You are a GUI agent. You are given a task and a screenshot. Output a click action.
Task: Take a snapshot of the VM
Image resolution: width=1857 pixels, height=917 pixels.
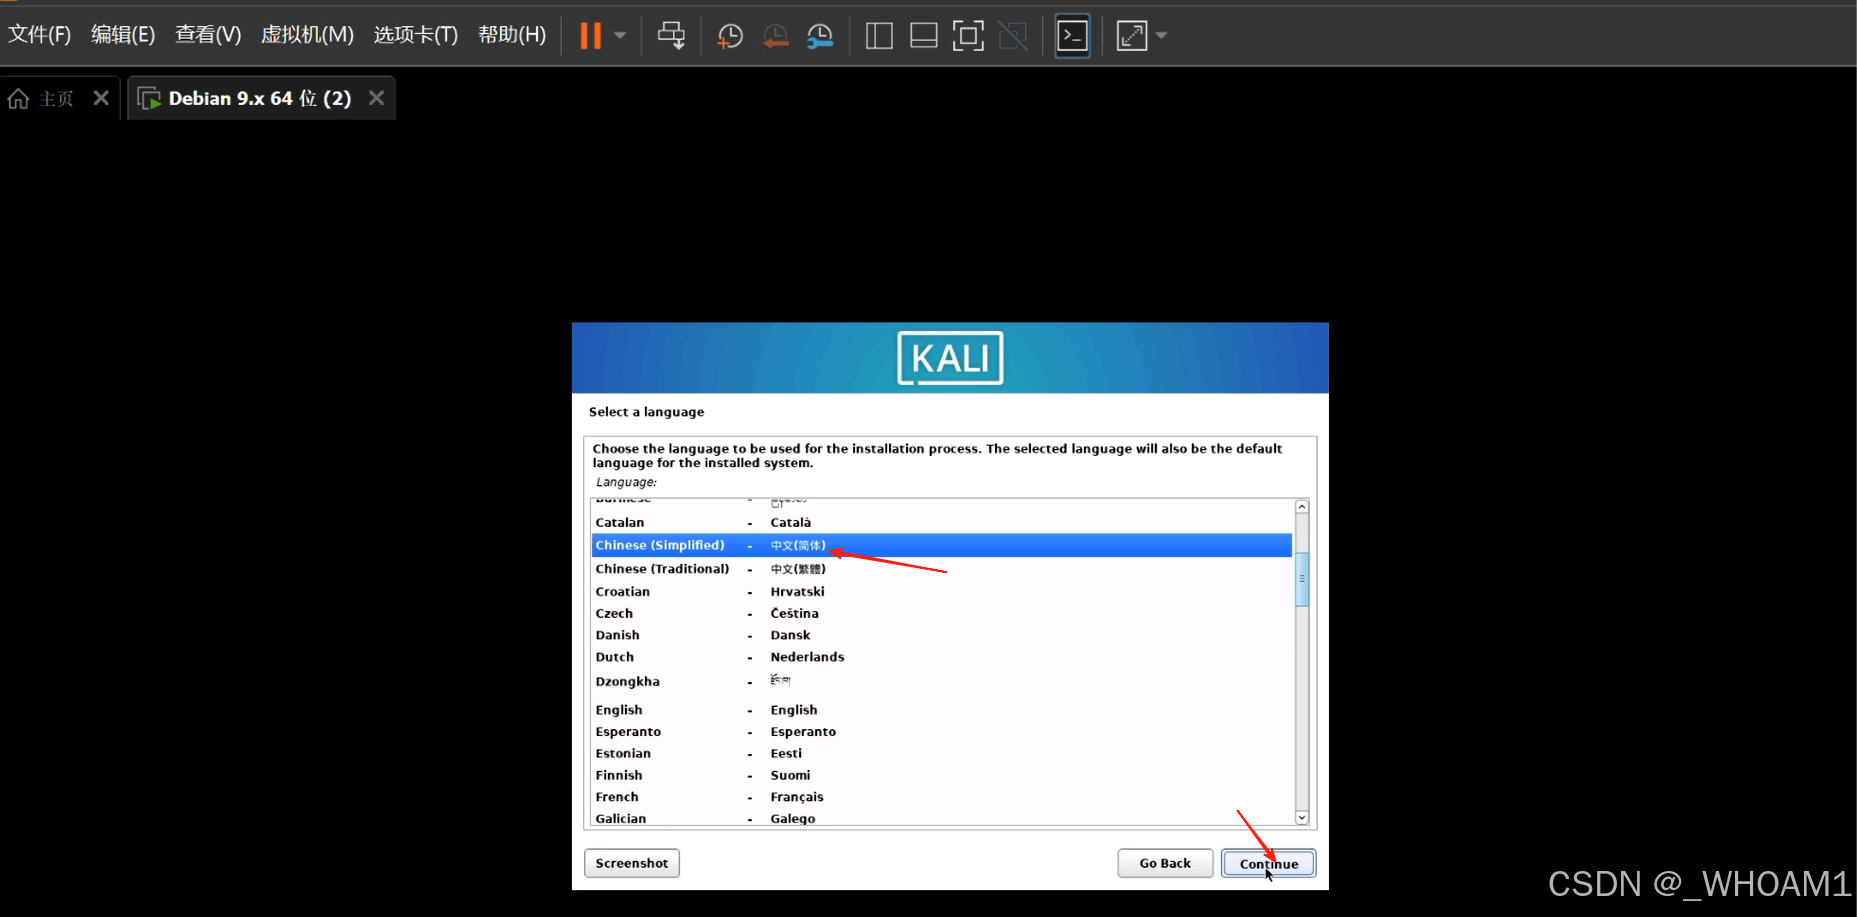[730, 36]
